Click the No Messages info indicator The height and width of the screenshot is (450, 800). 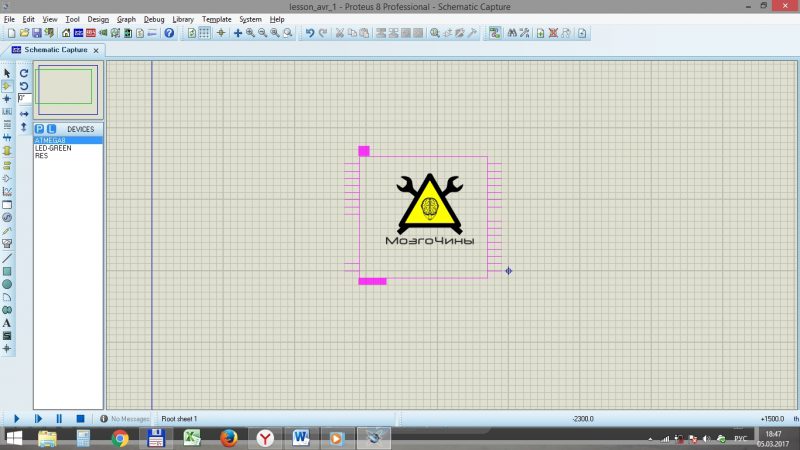point(124,419)
